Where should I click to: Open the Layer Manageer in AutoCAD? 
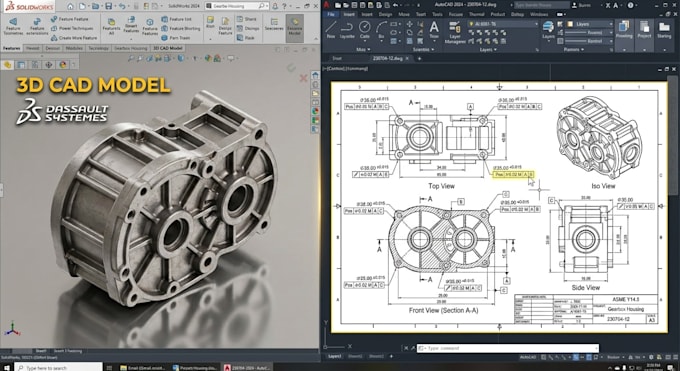[455, 33]
